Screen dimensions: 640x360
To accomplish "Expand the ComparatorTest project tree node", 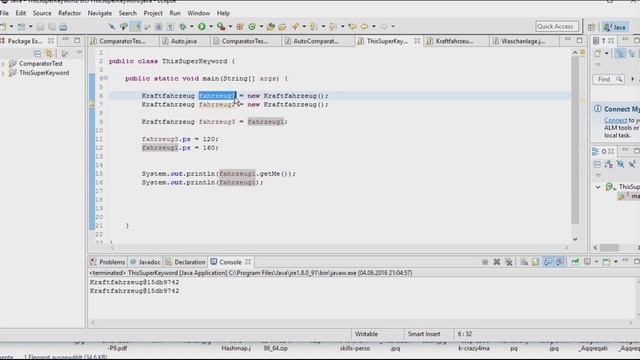I will pos(3,64).
